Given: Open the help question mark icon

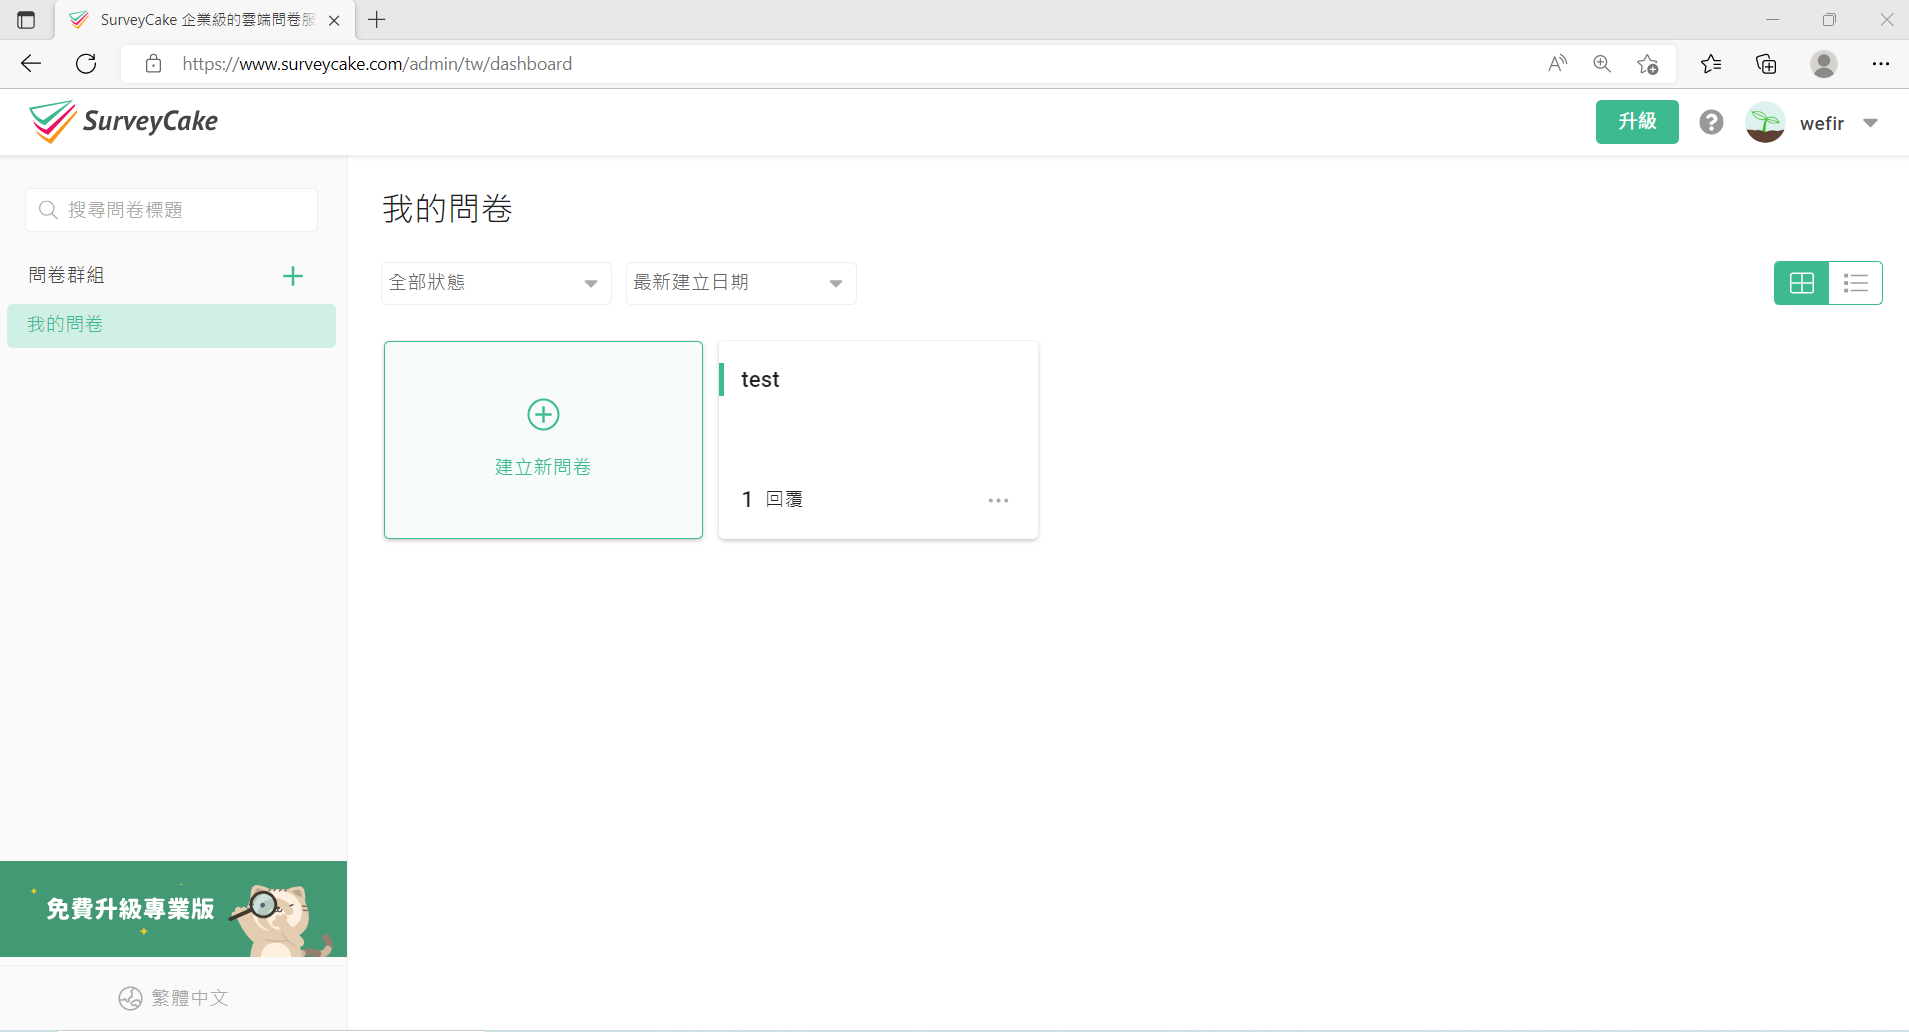Looking at the screenshot, I should 1711,122.
